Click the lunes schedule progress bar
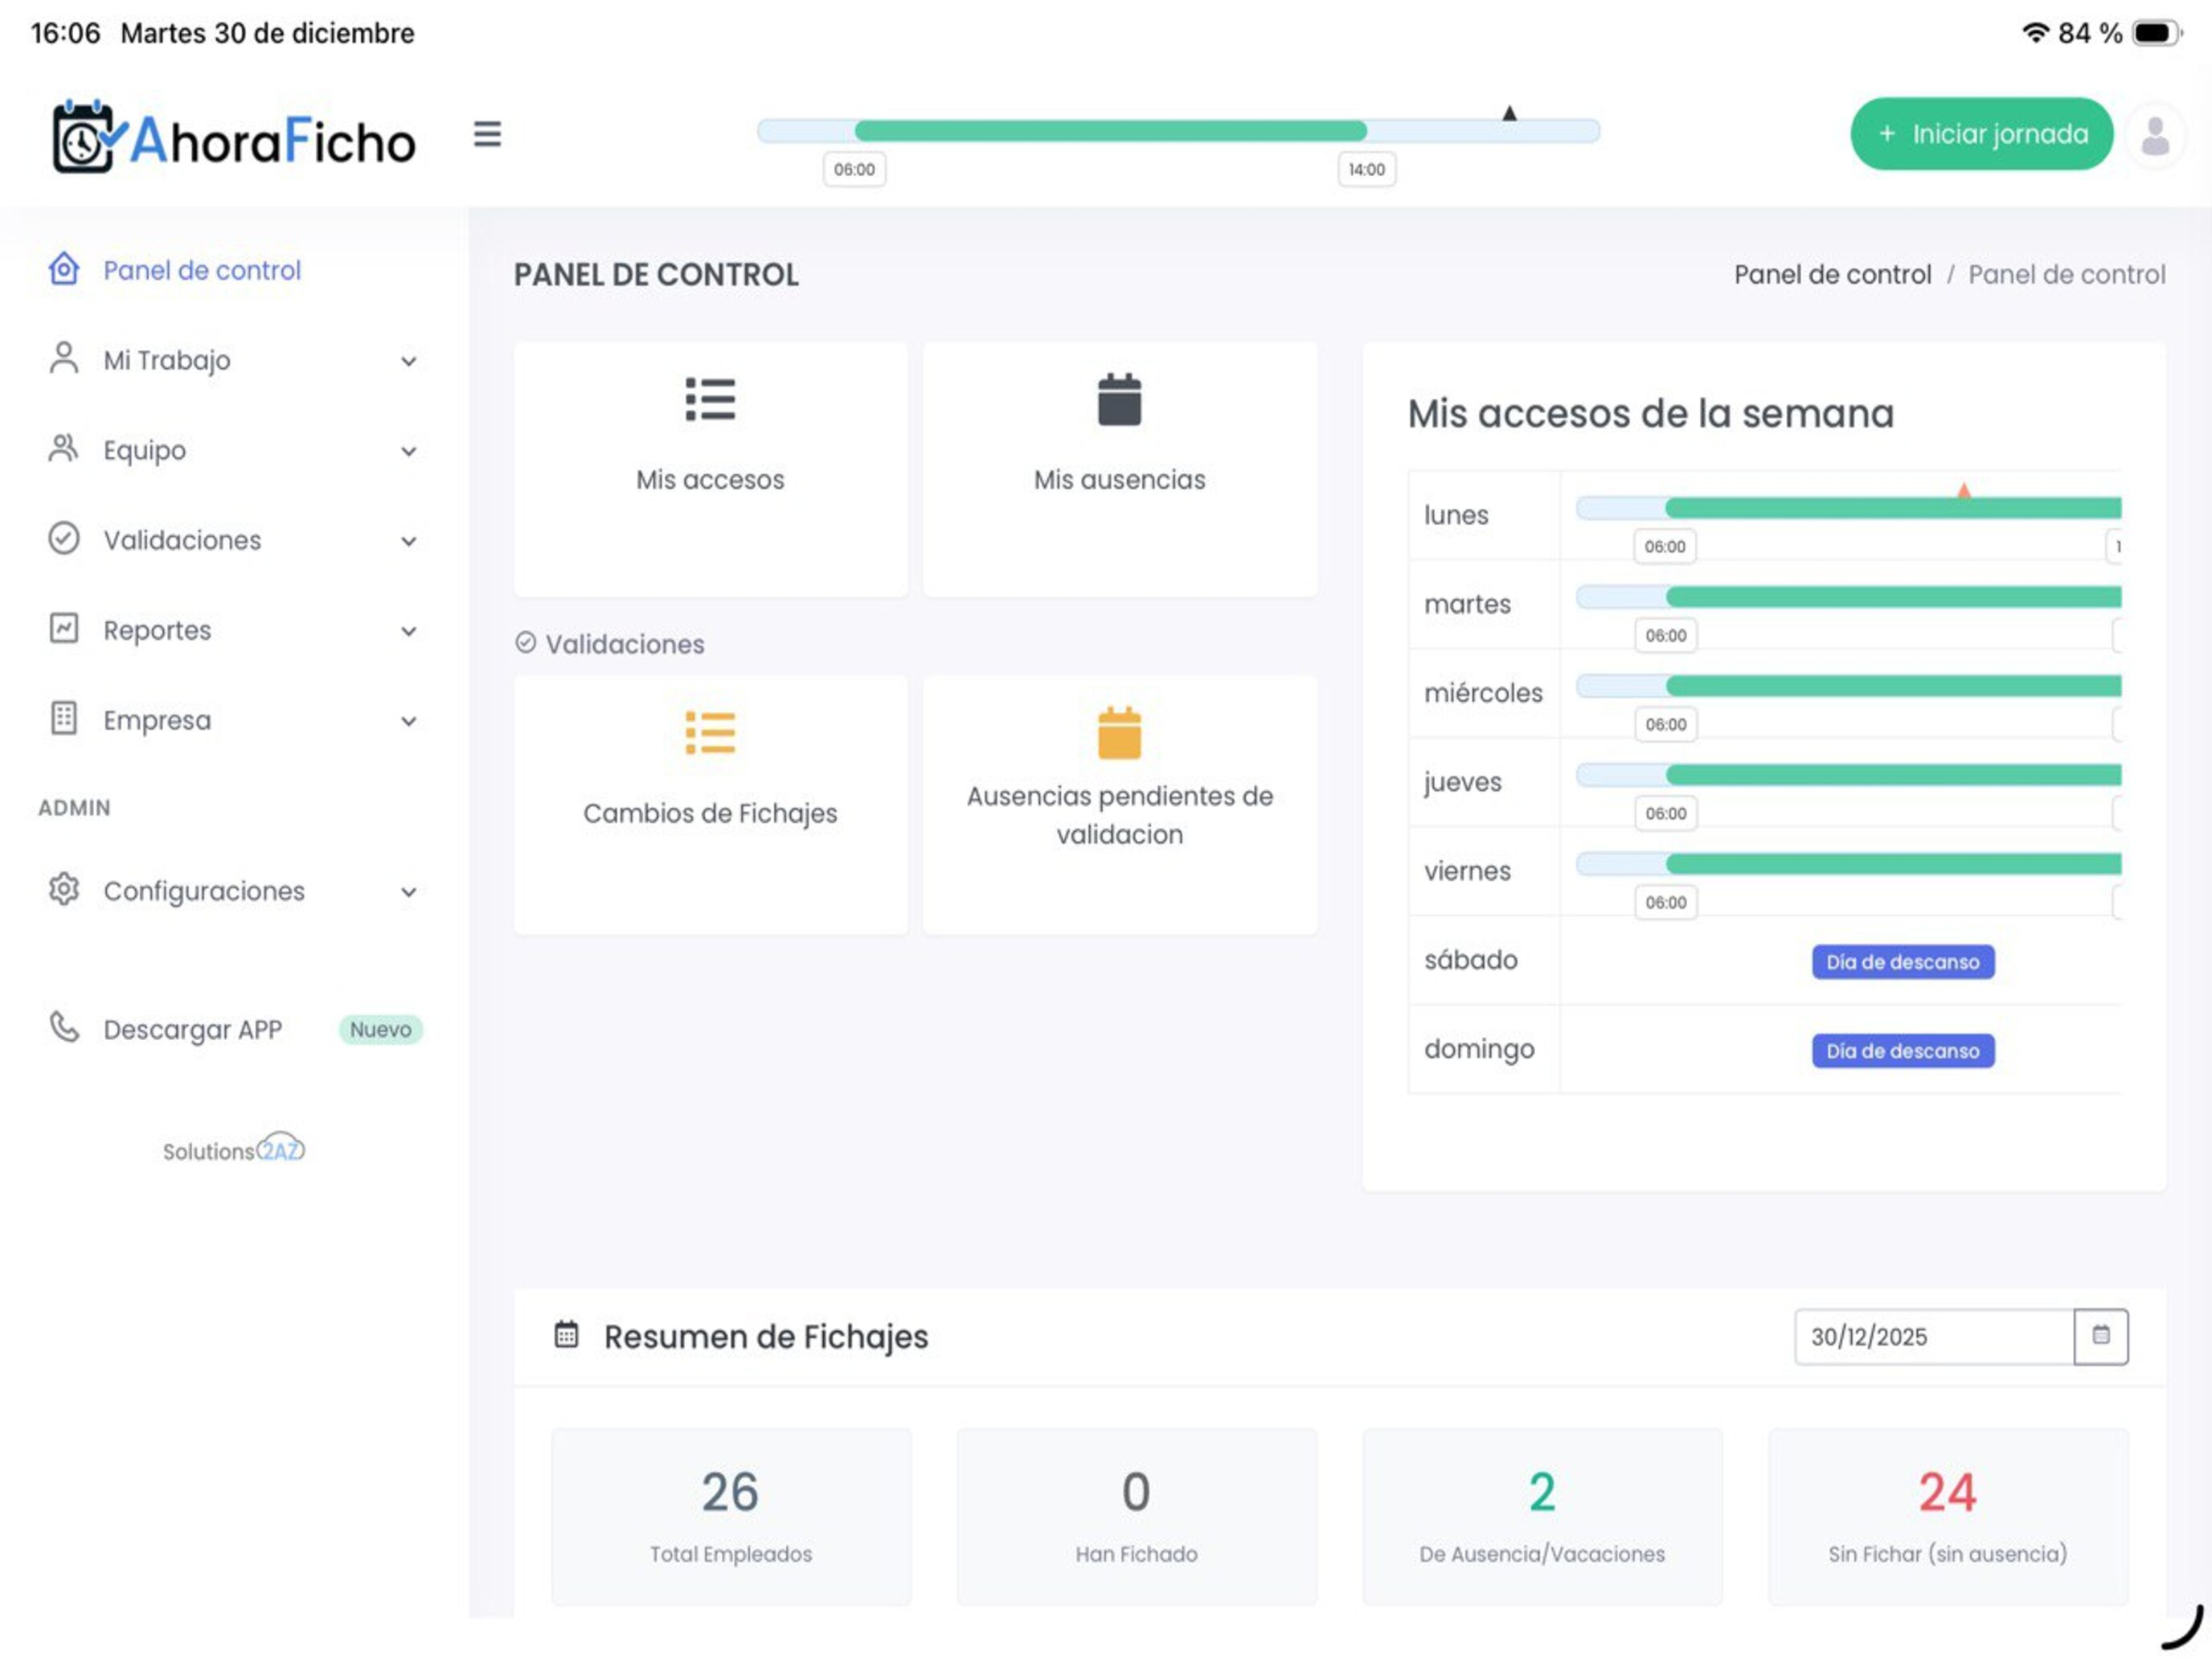Screen dimensions: 2212x1659 coord(1848,508)
